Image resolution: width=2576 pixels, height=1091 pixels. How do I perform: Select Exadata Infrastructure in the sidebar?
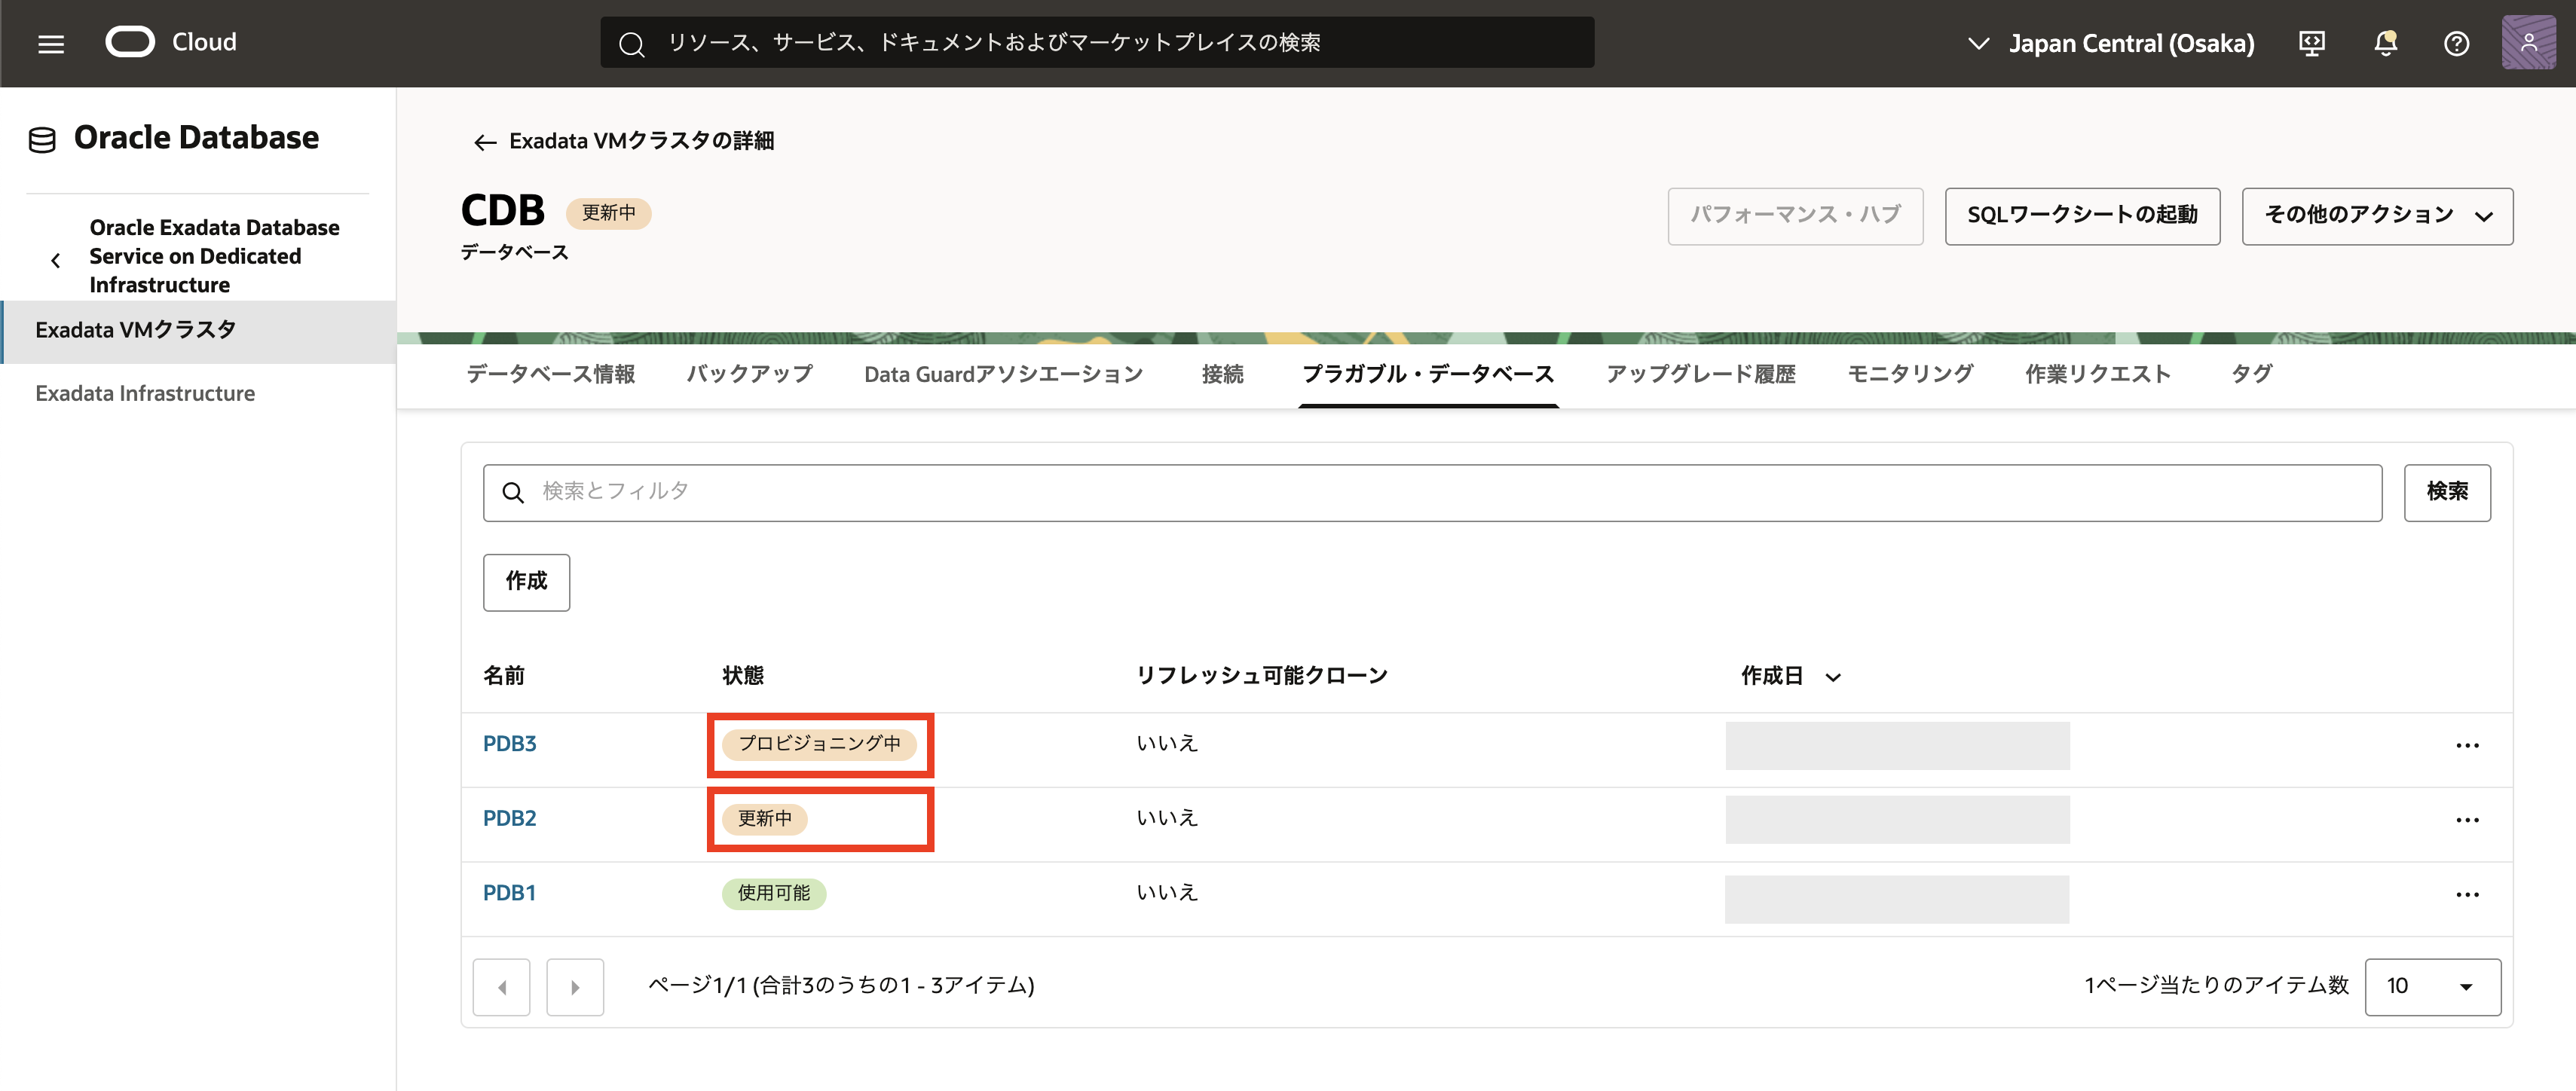(145, 393)
